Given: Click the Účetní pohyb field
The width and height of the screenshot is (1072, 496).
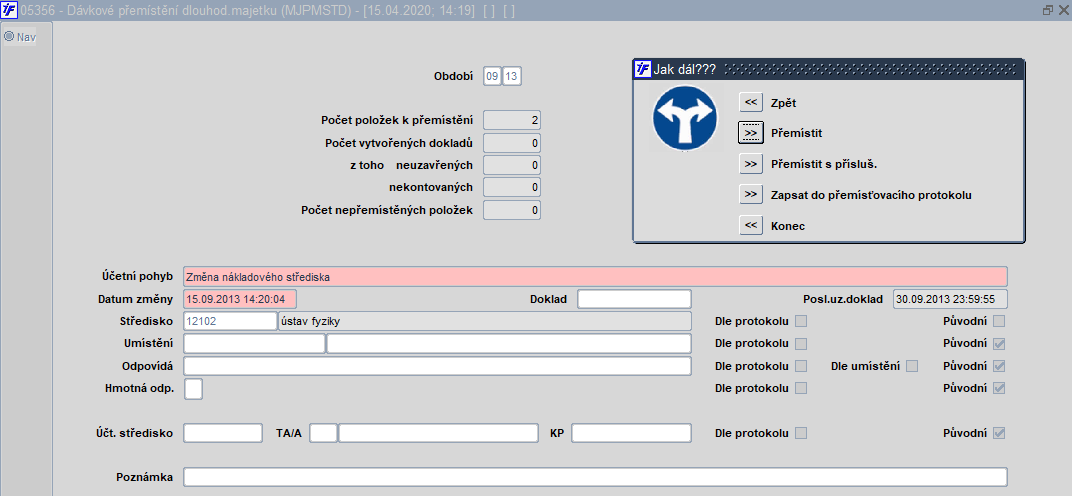Looking at the screenshot, I should coord(595,277).
